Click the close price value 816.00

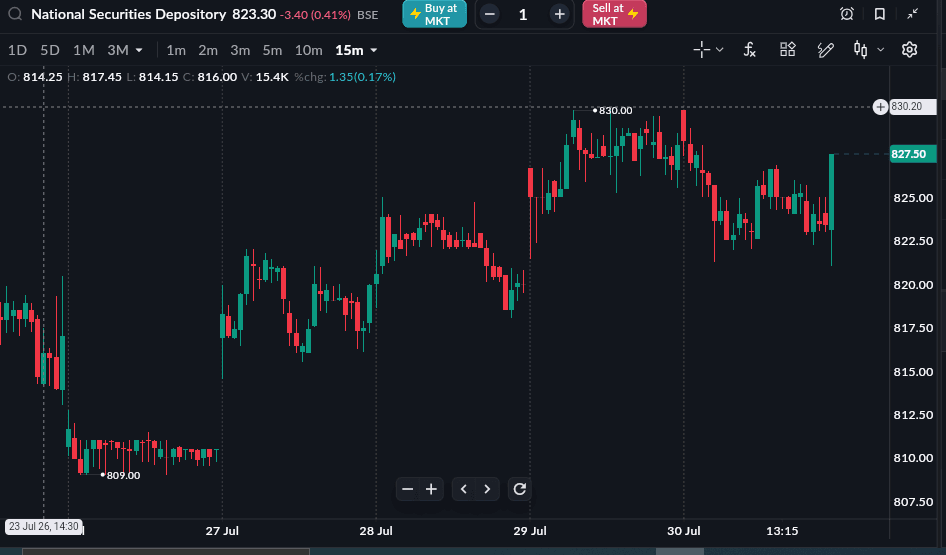click(217, 77)
